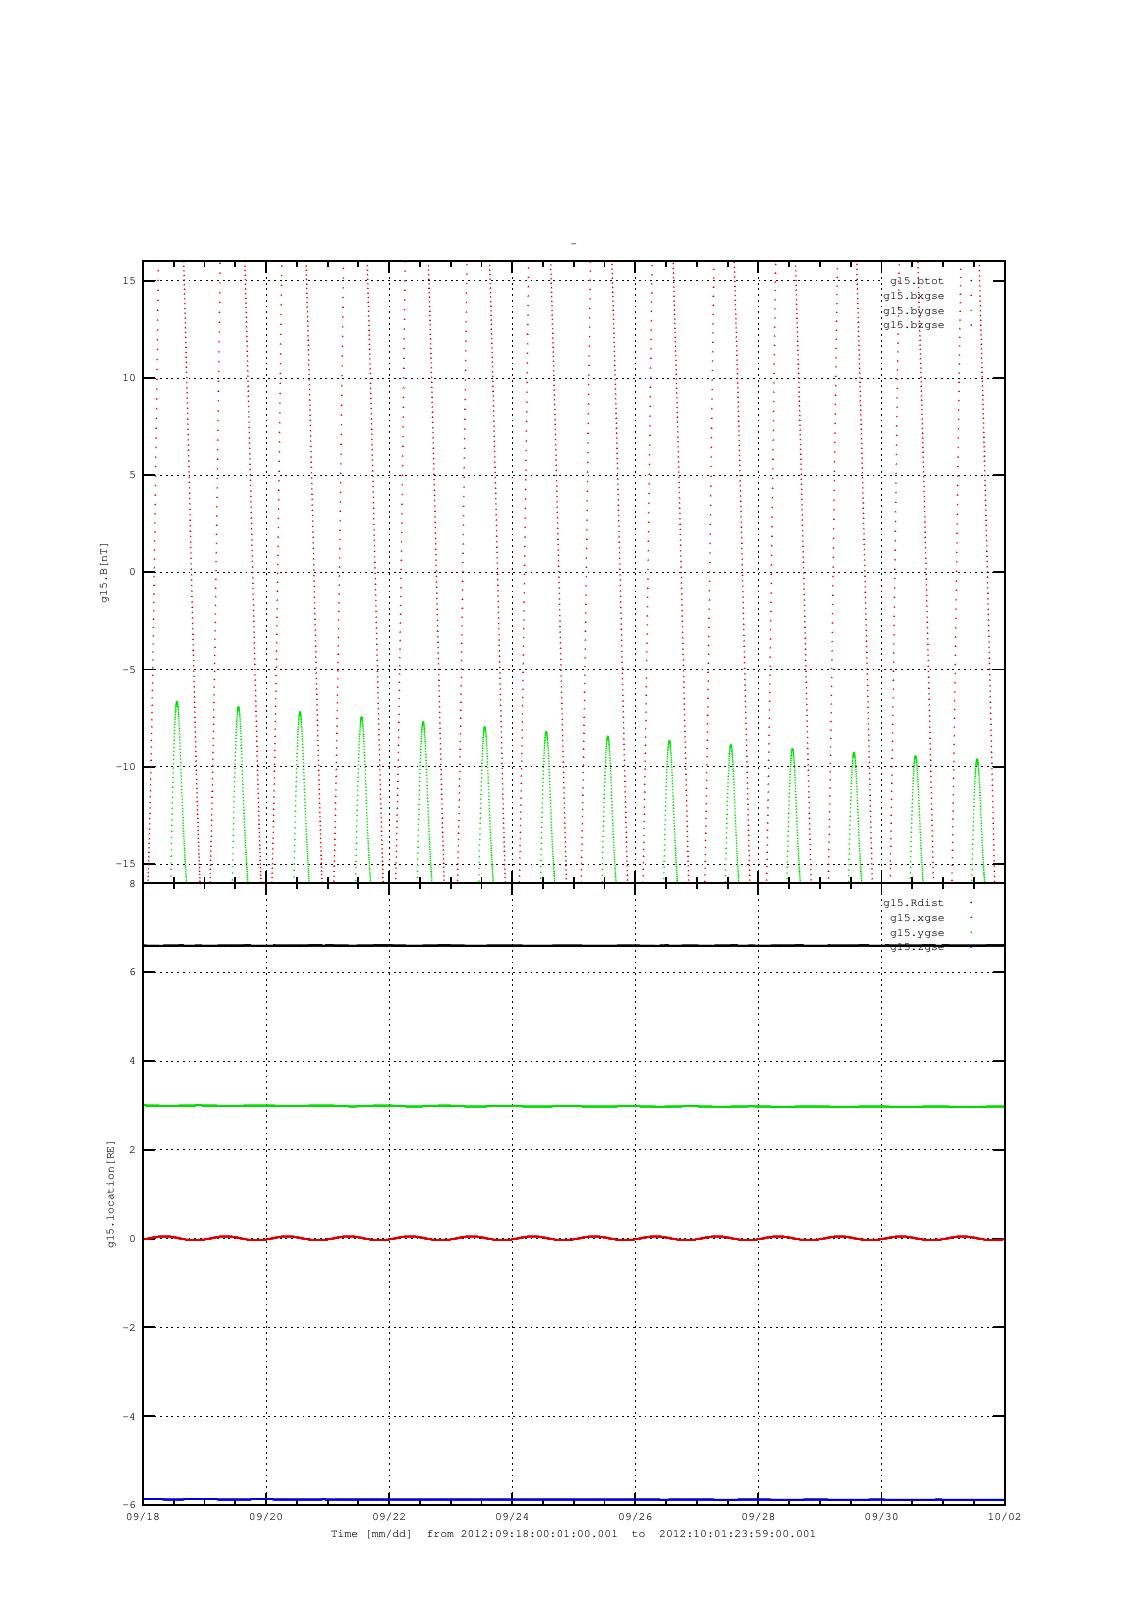Click the black Rdist line above 6
1131x1600 pixels.
pyautogui.click(x=573, y=945)
